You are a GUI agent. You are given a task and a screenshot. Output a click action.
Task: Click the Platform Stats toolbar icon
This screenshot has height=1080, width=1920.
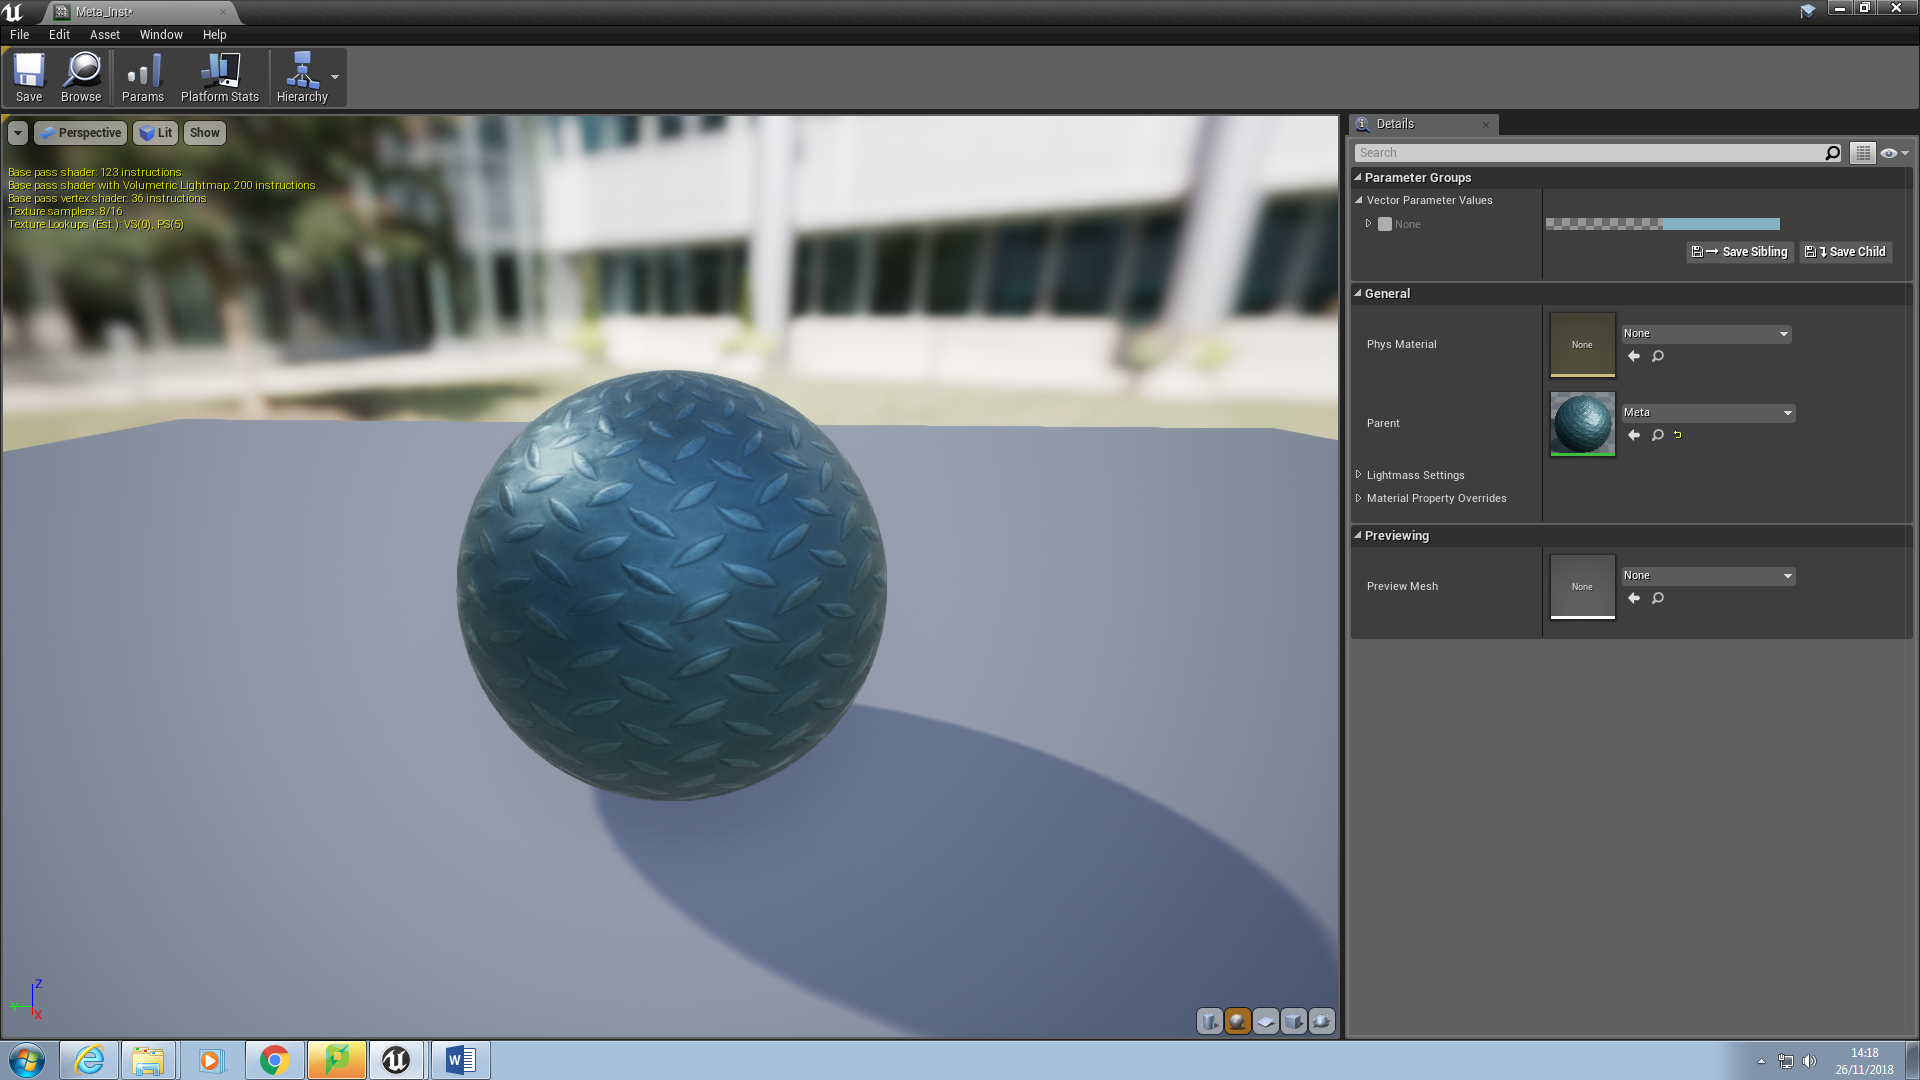220,78
